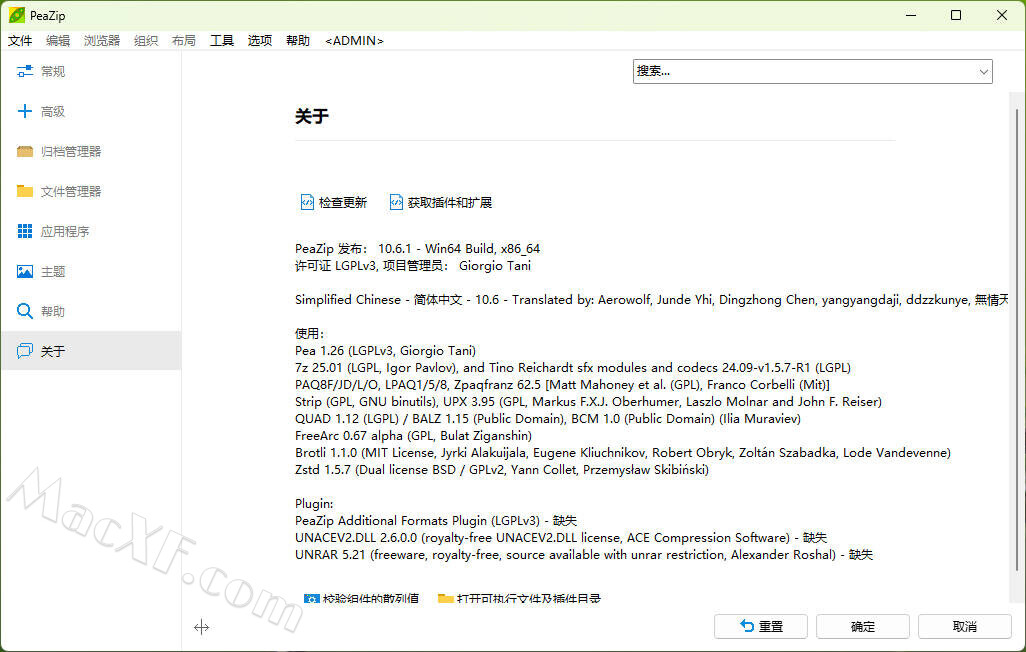The height and width of the screenshot is (652, 1026).
Task: Open the 文件 menu
Action: [x=20, y=41]
